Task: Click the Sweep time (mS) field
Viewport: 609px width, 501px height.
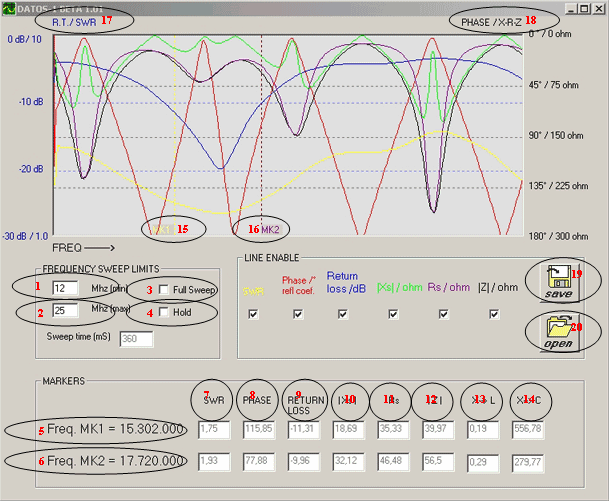Action: tap(135, 339)
